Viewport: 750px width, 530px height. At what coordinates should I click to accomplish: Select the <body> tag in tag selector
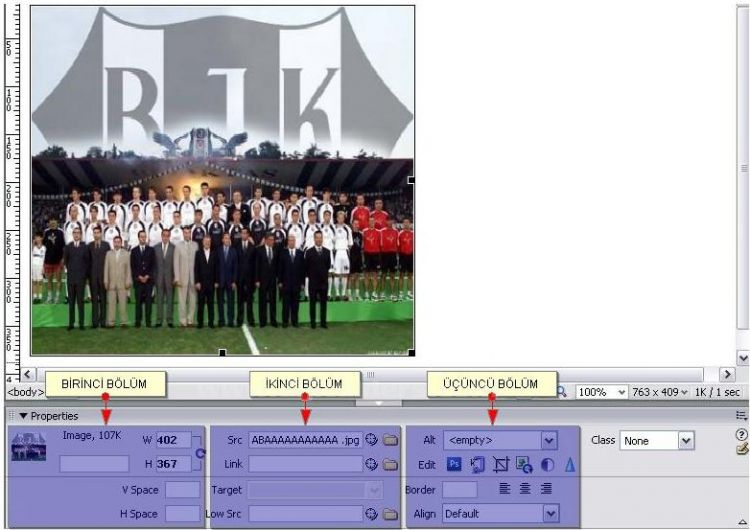(25, 392)
